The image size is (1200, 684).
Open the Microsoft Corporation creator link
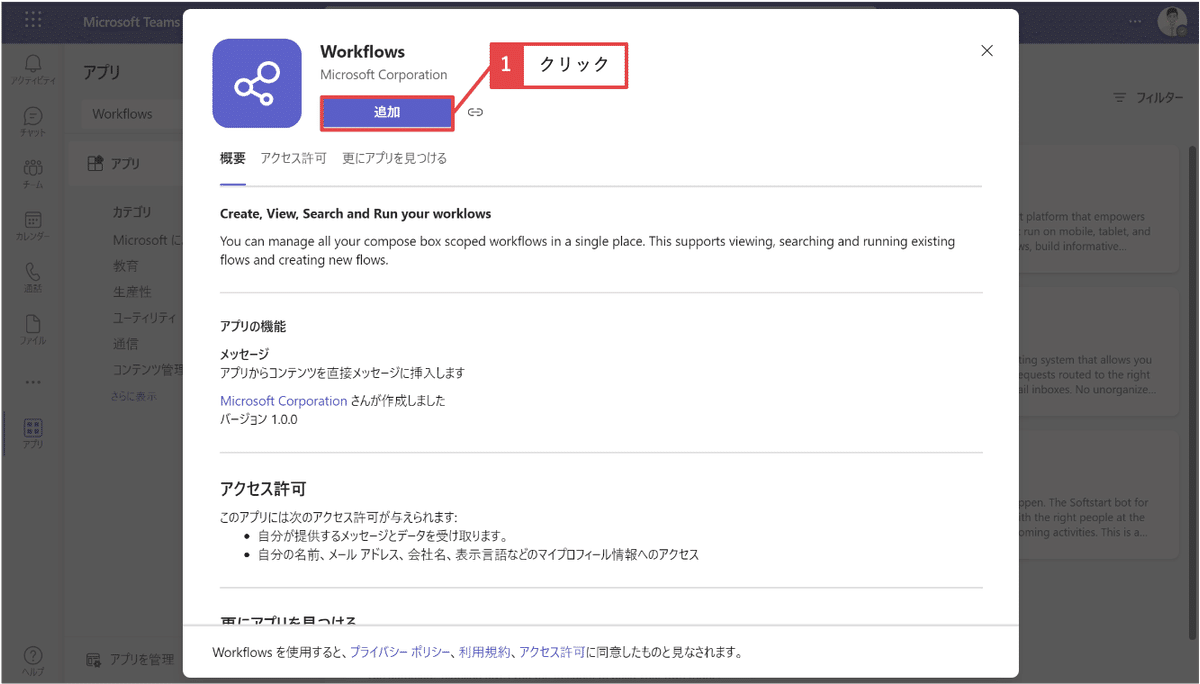coord(283,400)
